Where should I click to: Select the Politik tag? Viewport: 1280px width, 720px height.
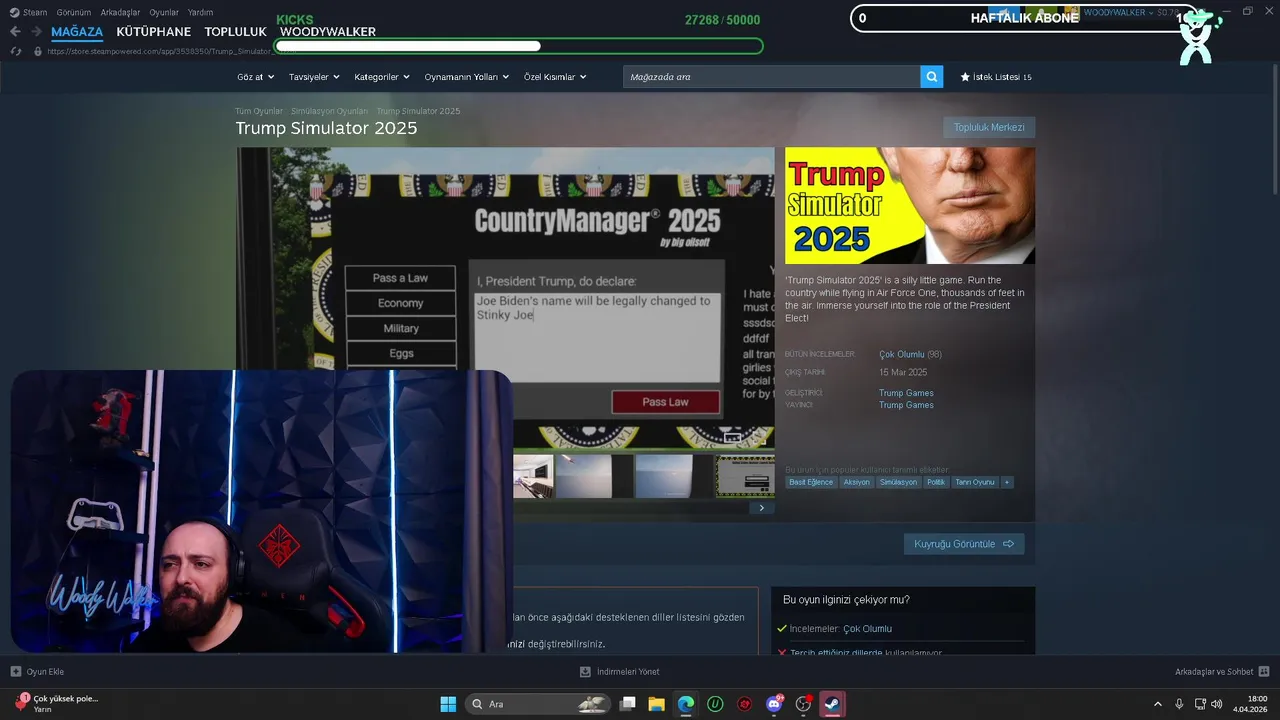coord(936,482)
